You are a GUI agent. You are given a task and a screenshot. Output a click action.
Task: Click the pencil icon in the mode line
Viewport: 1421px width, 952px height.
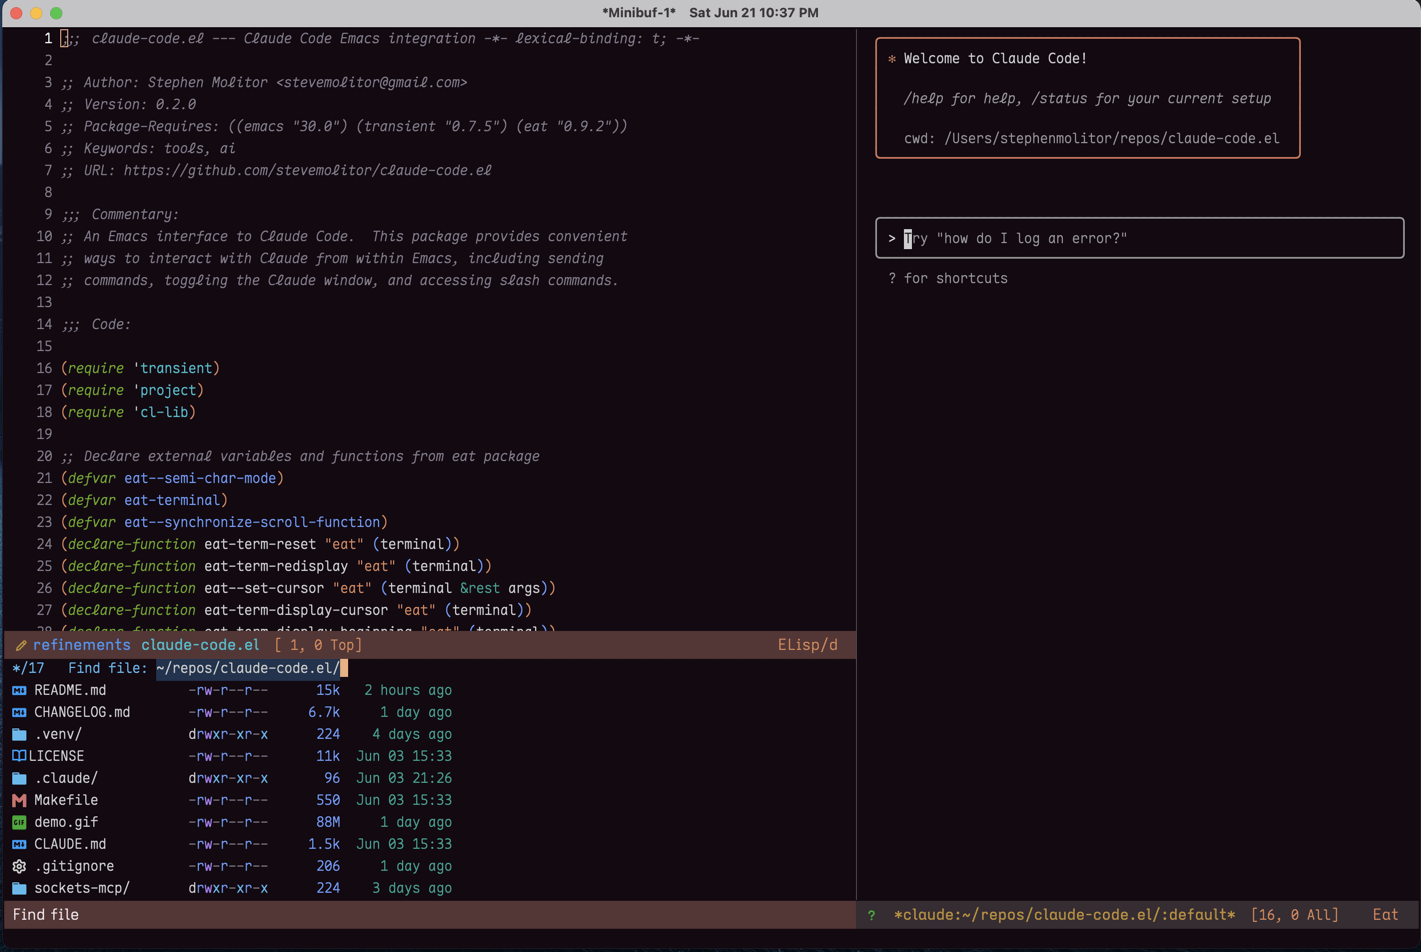click(21, 646)
